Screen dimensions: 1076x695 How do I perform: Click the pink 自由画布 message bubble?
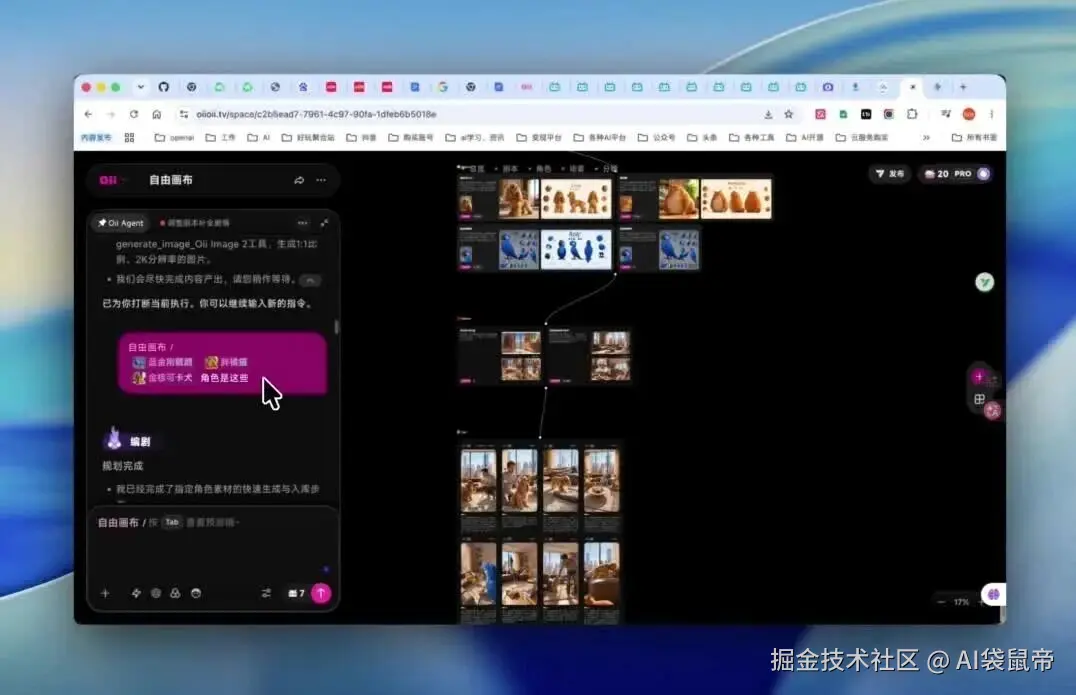point(222,363)
